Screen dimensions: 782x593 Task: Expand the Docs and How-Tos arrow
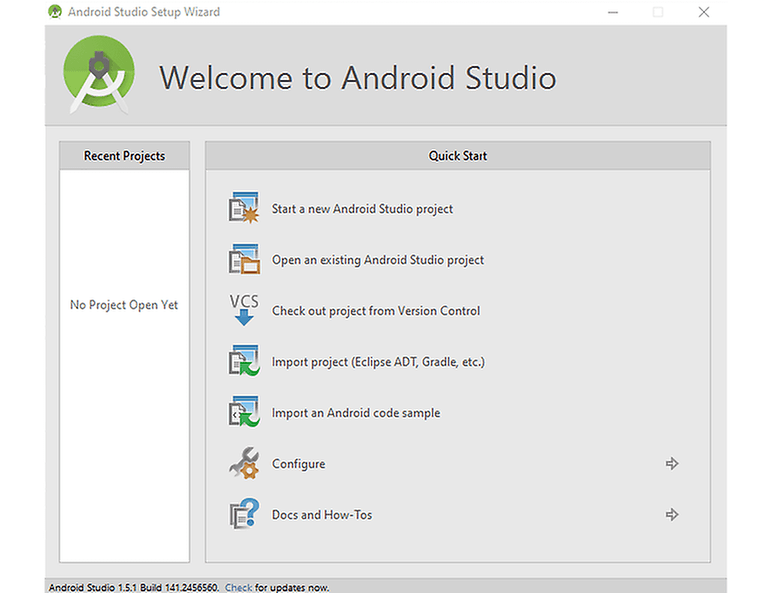coord(672,514)
